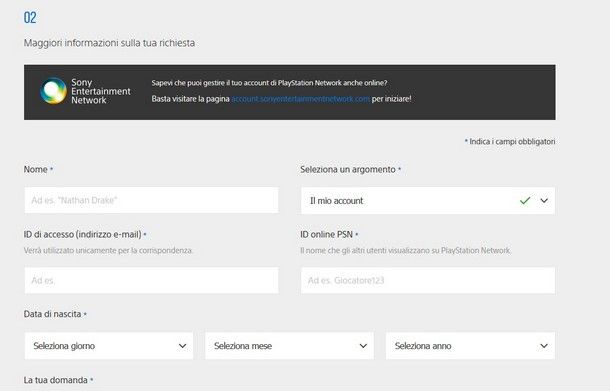Click the ID online PSN label
This screenshot has width=610, height=391.
[x=326, y=235]
